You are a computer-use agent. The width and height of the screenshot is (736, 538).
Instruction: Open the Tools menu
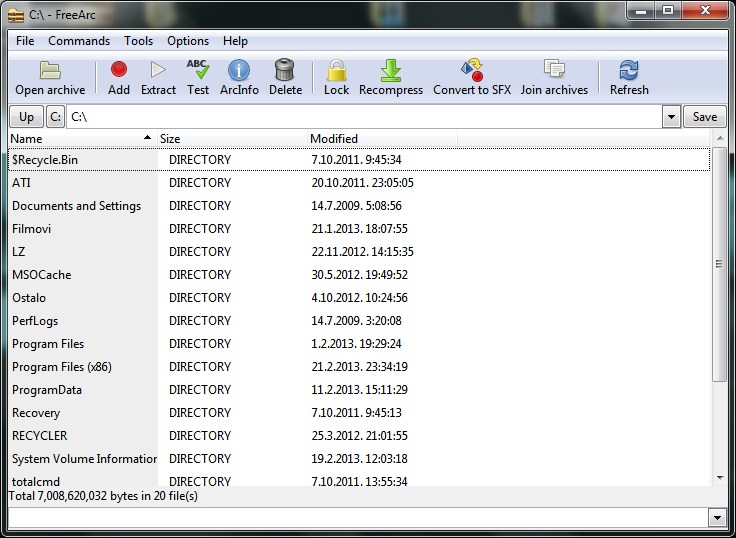pyautogui.click(x=138, y=41)
